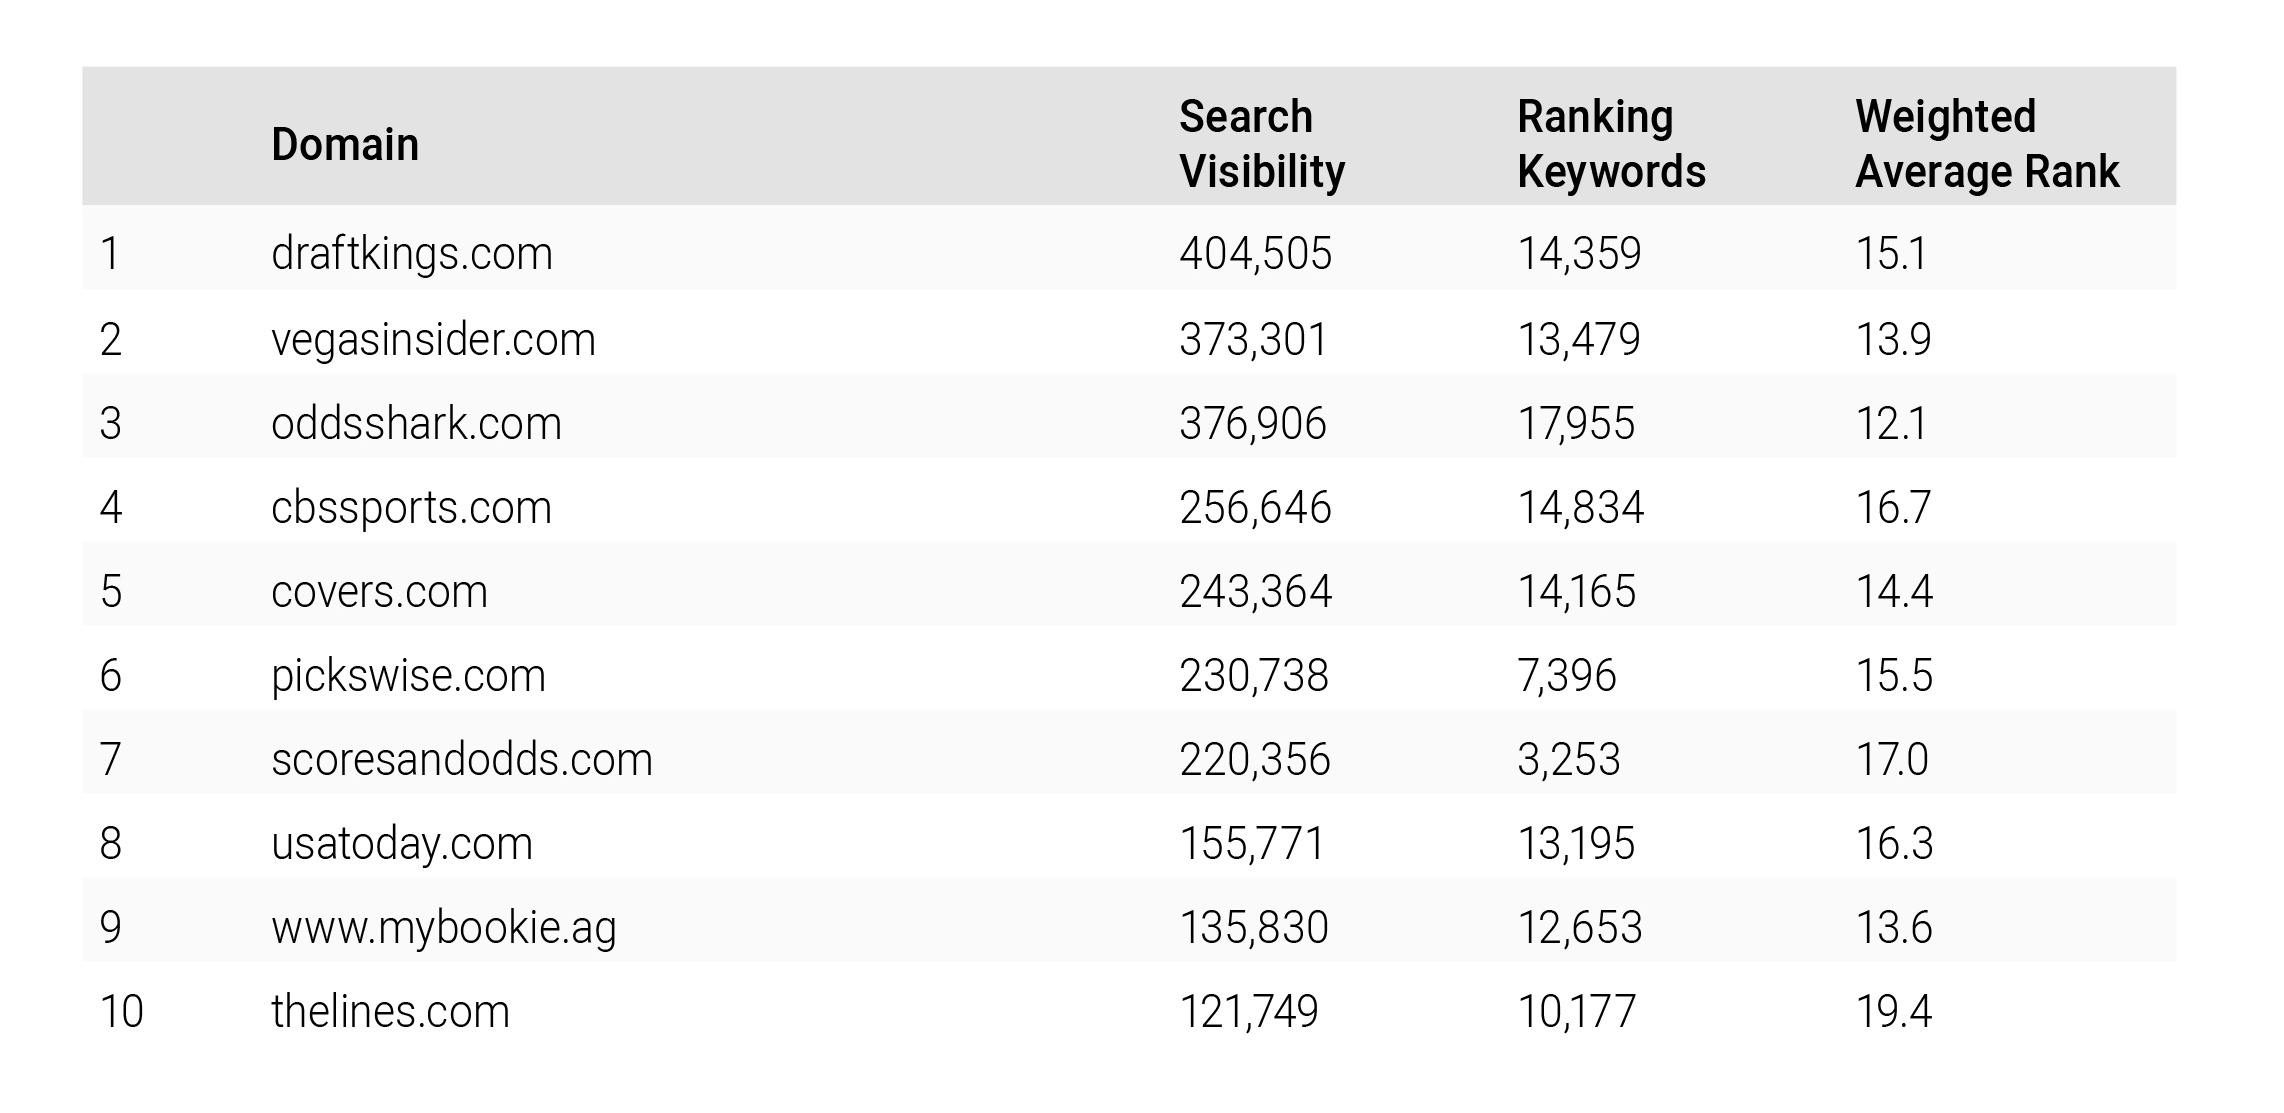Open the vegasinsider.com domain
The image size is (2284, 1113).
[433, 339]
